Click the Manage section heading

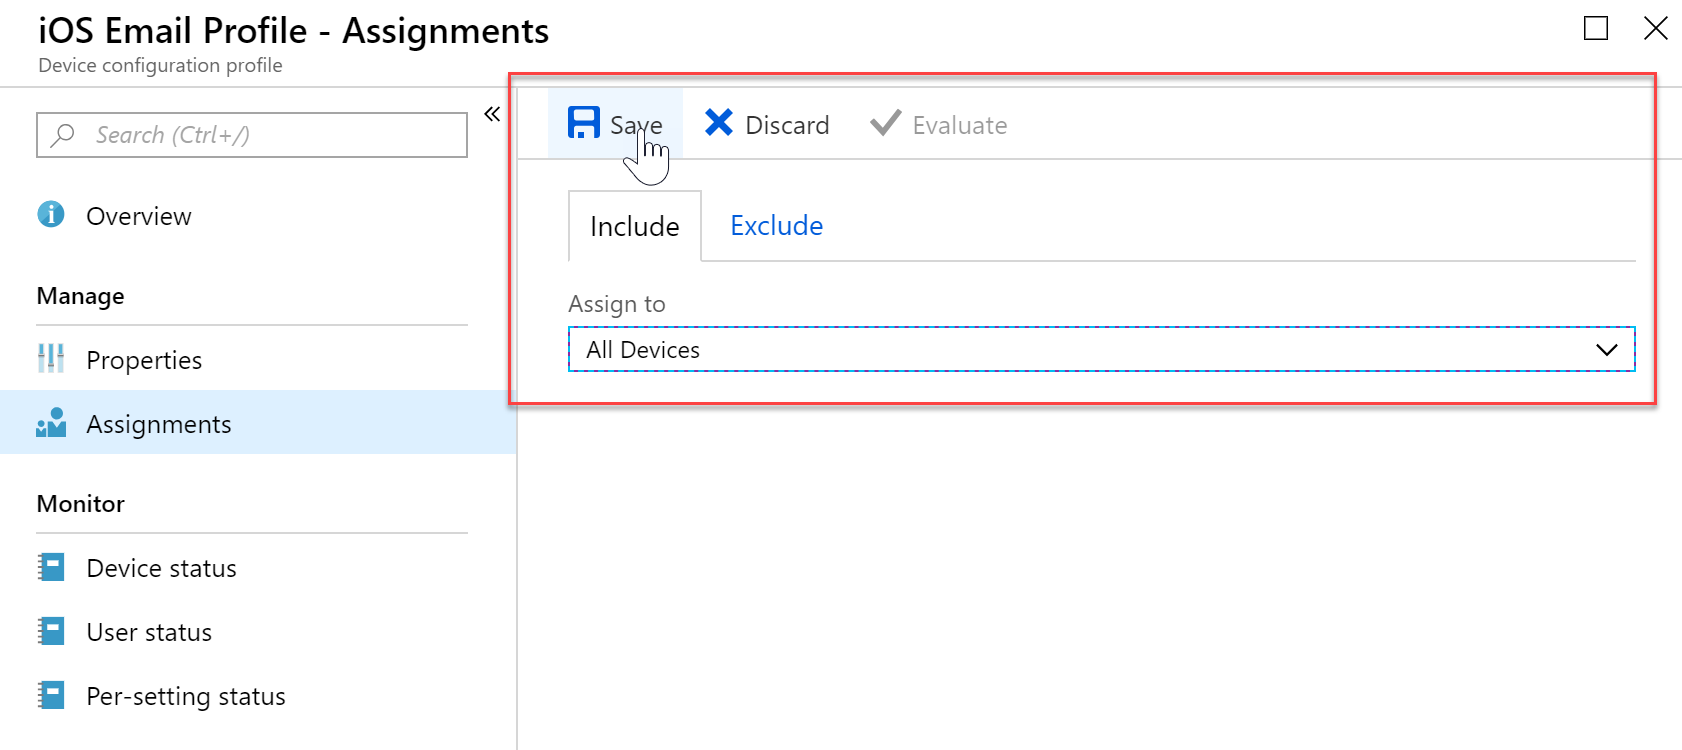(x=81, y=296)
